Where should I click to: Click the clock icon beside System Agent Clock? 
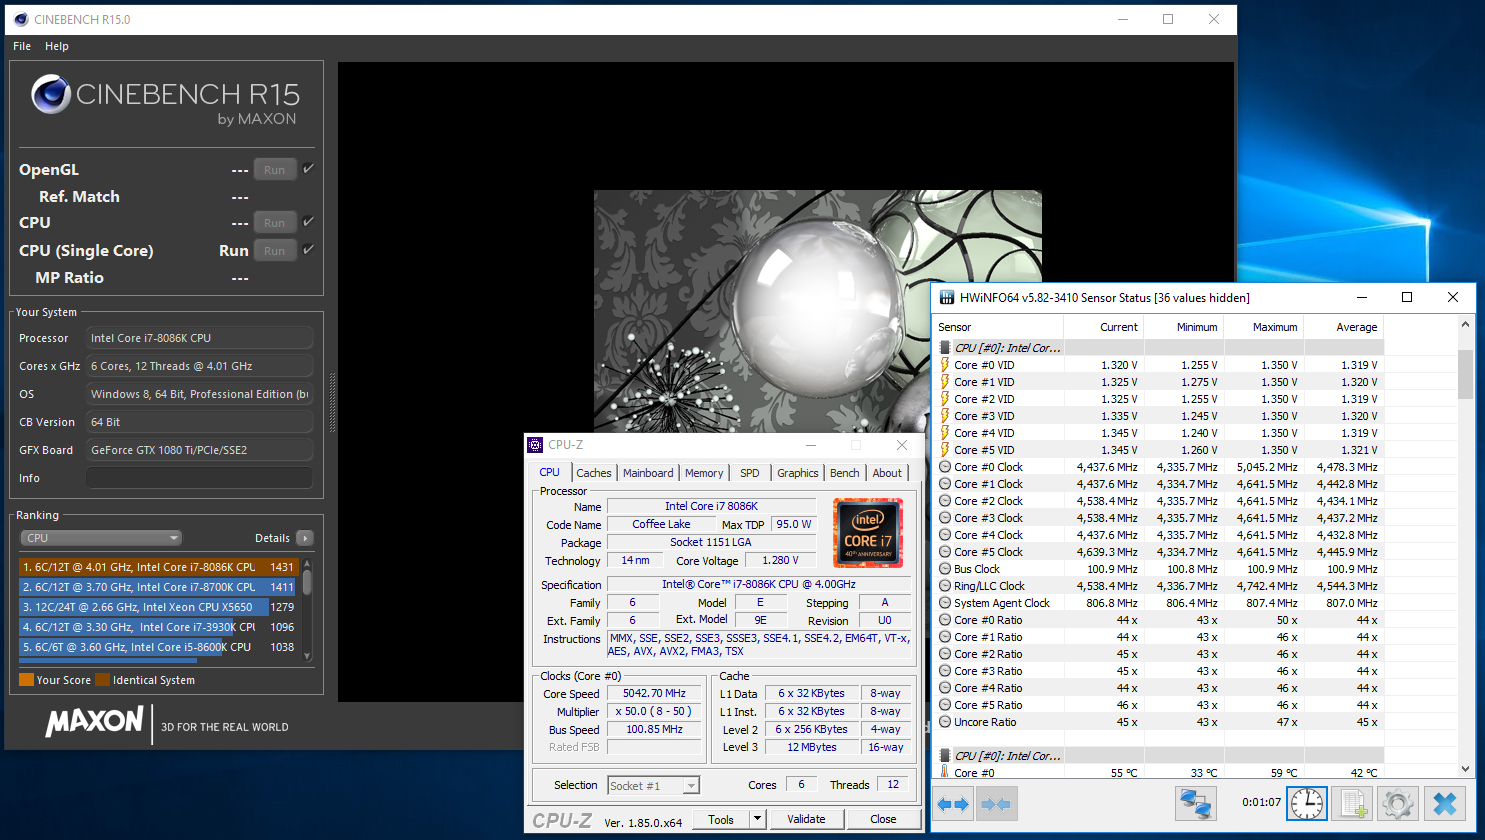tap(945, 603)
